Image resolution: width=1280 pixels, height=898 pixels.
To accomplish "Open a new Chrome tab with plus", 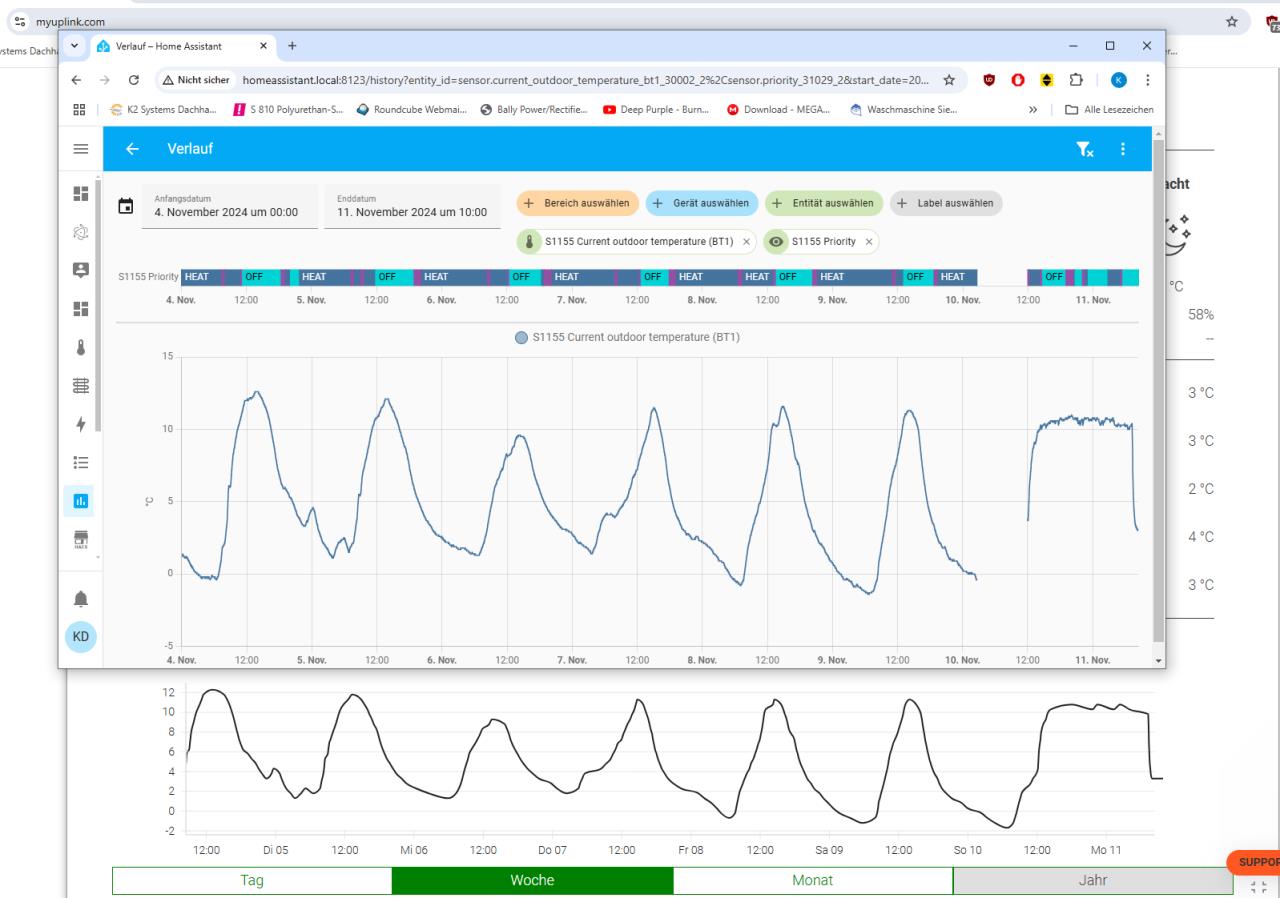I will pyautogui.click(x=293, y=46).
